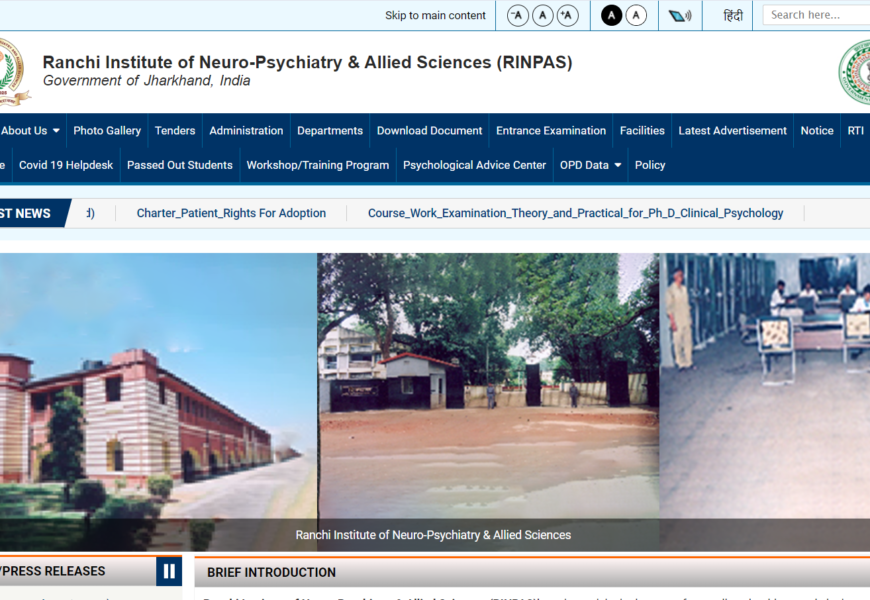
Task: Select the light contrast A theme
Action: coord(636,16)
